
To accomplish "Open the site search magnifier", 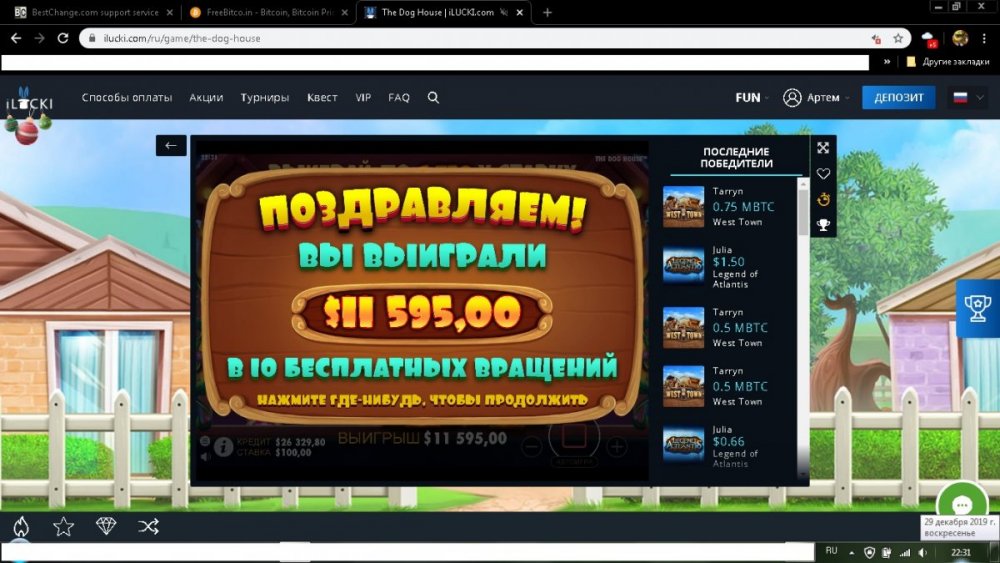I will (433, 98).
